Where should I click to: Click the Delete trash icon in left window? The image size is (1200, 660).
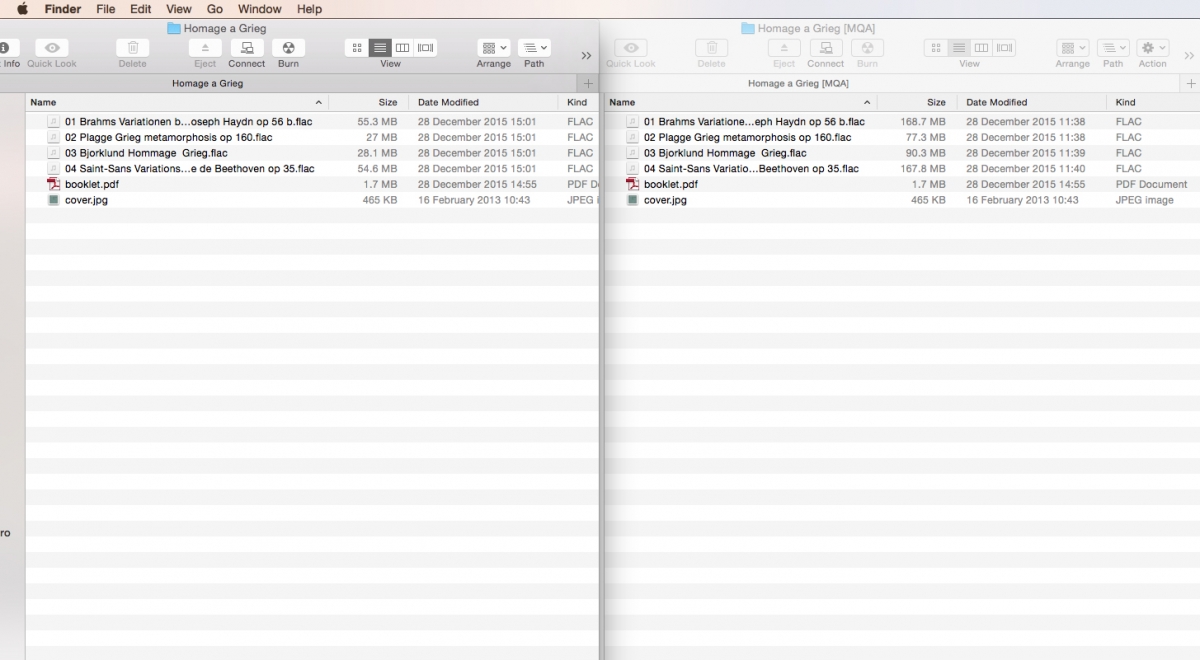(x=133, y=48)
